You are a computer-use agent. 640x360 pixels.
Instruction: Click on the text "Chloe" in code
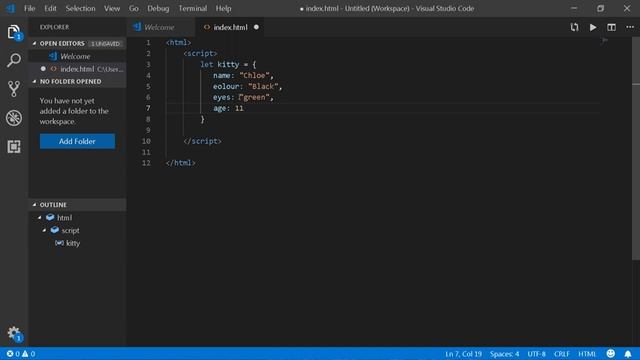tap(254, 75)
